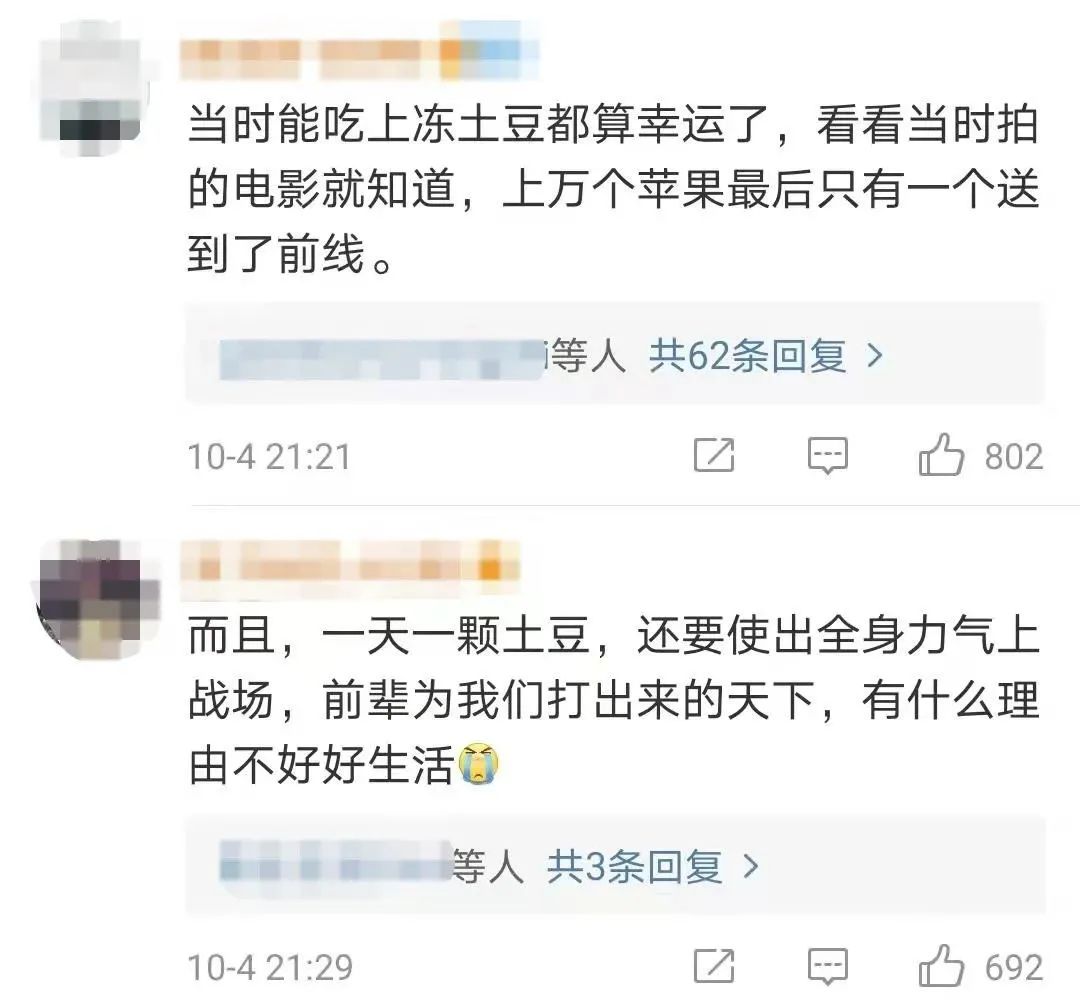Open the second commenter's avatar

(x=96, y=599)
